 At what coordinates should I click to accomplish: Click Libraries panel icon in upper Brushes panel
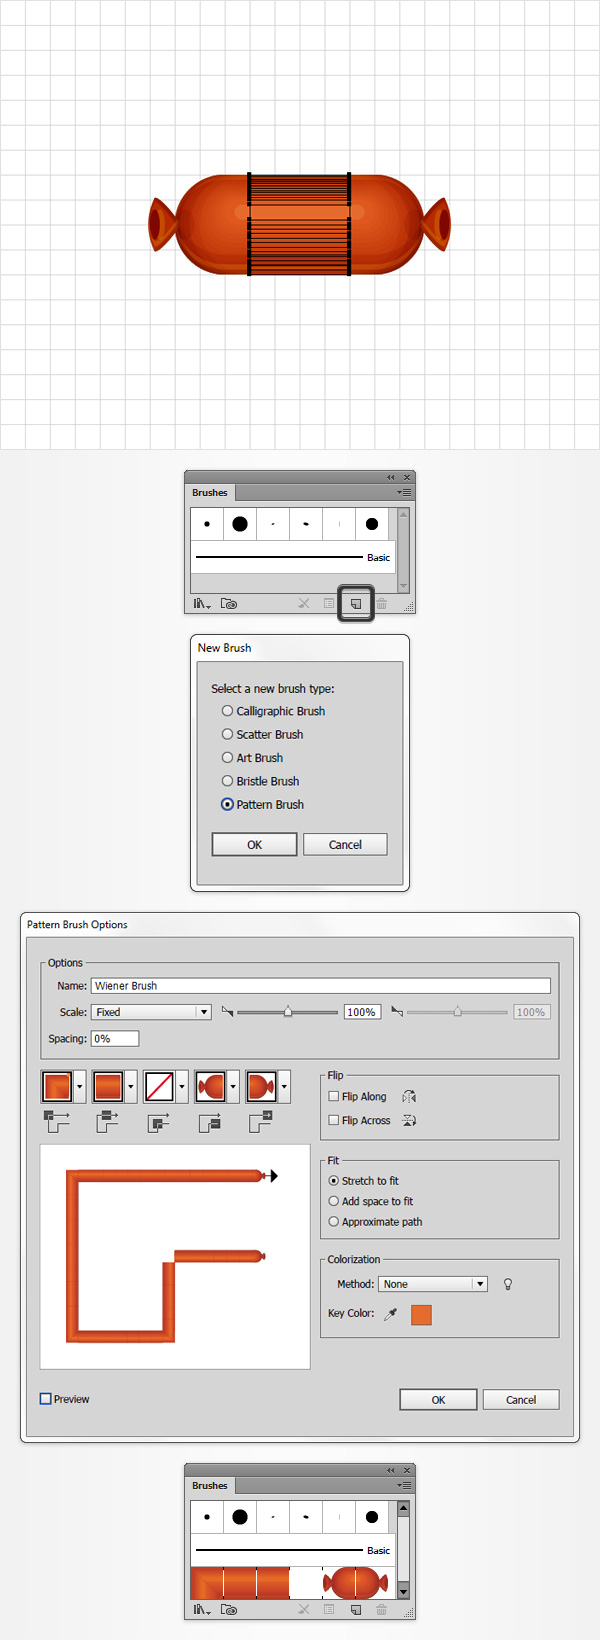point(229,604)
